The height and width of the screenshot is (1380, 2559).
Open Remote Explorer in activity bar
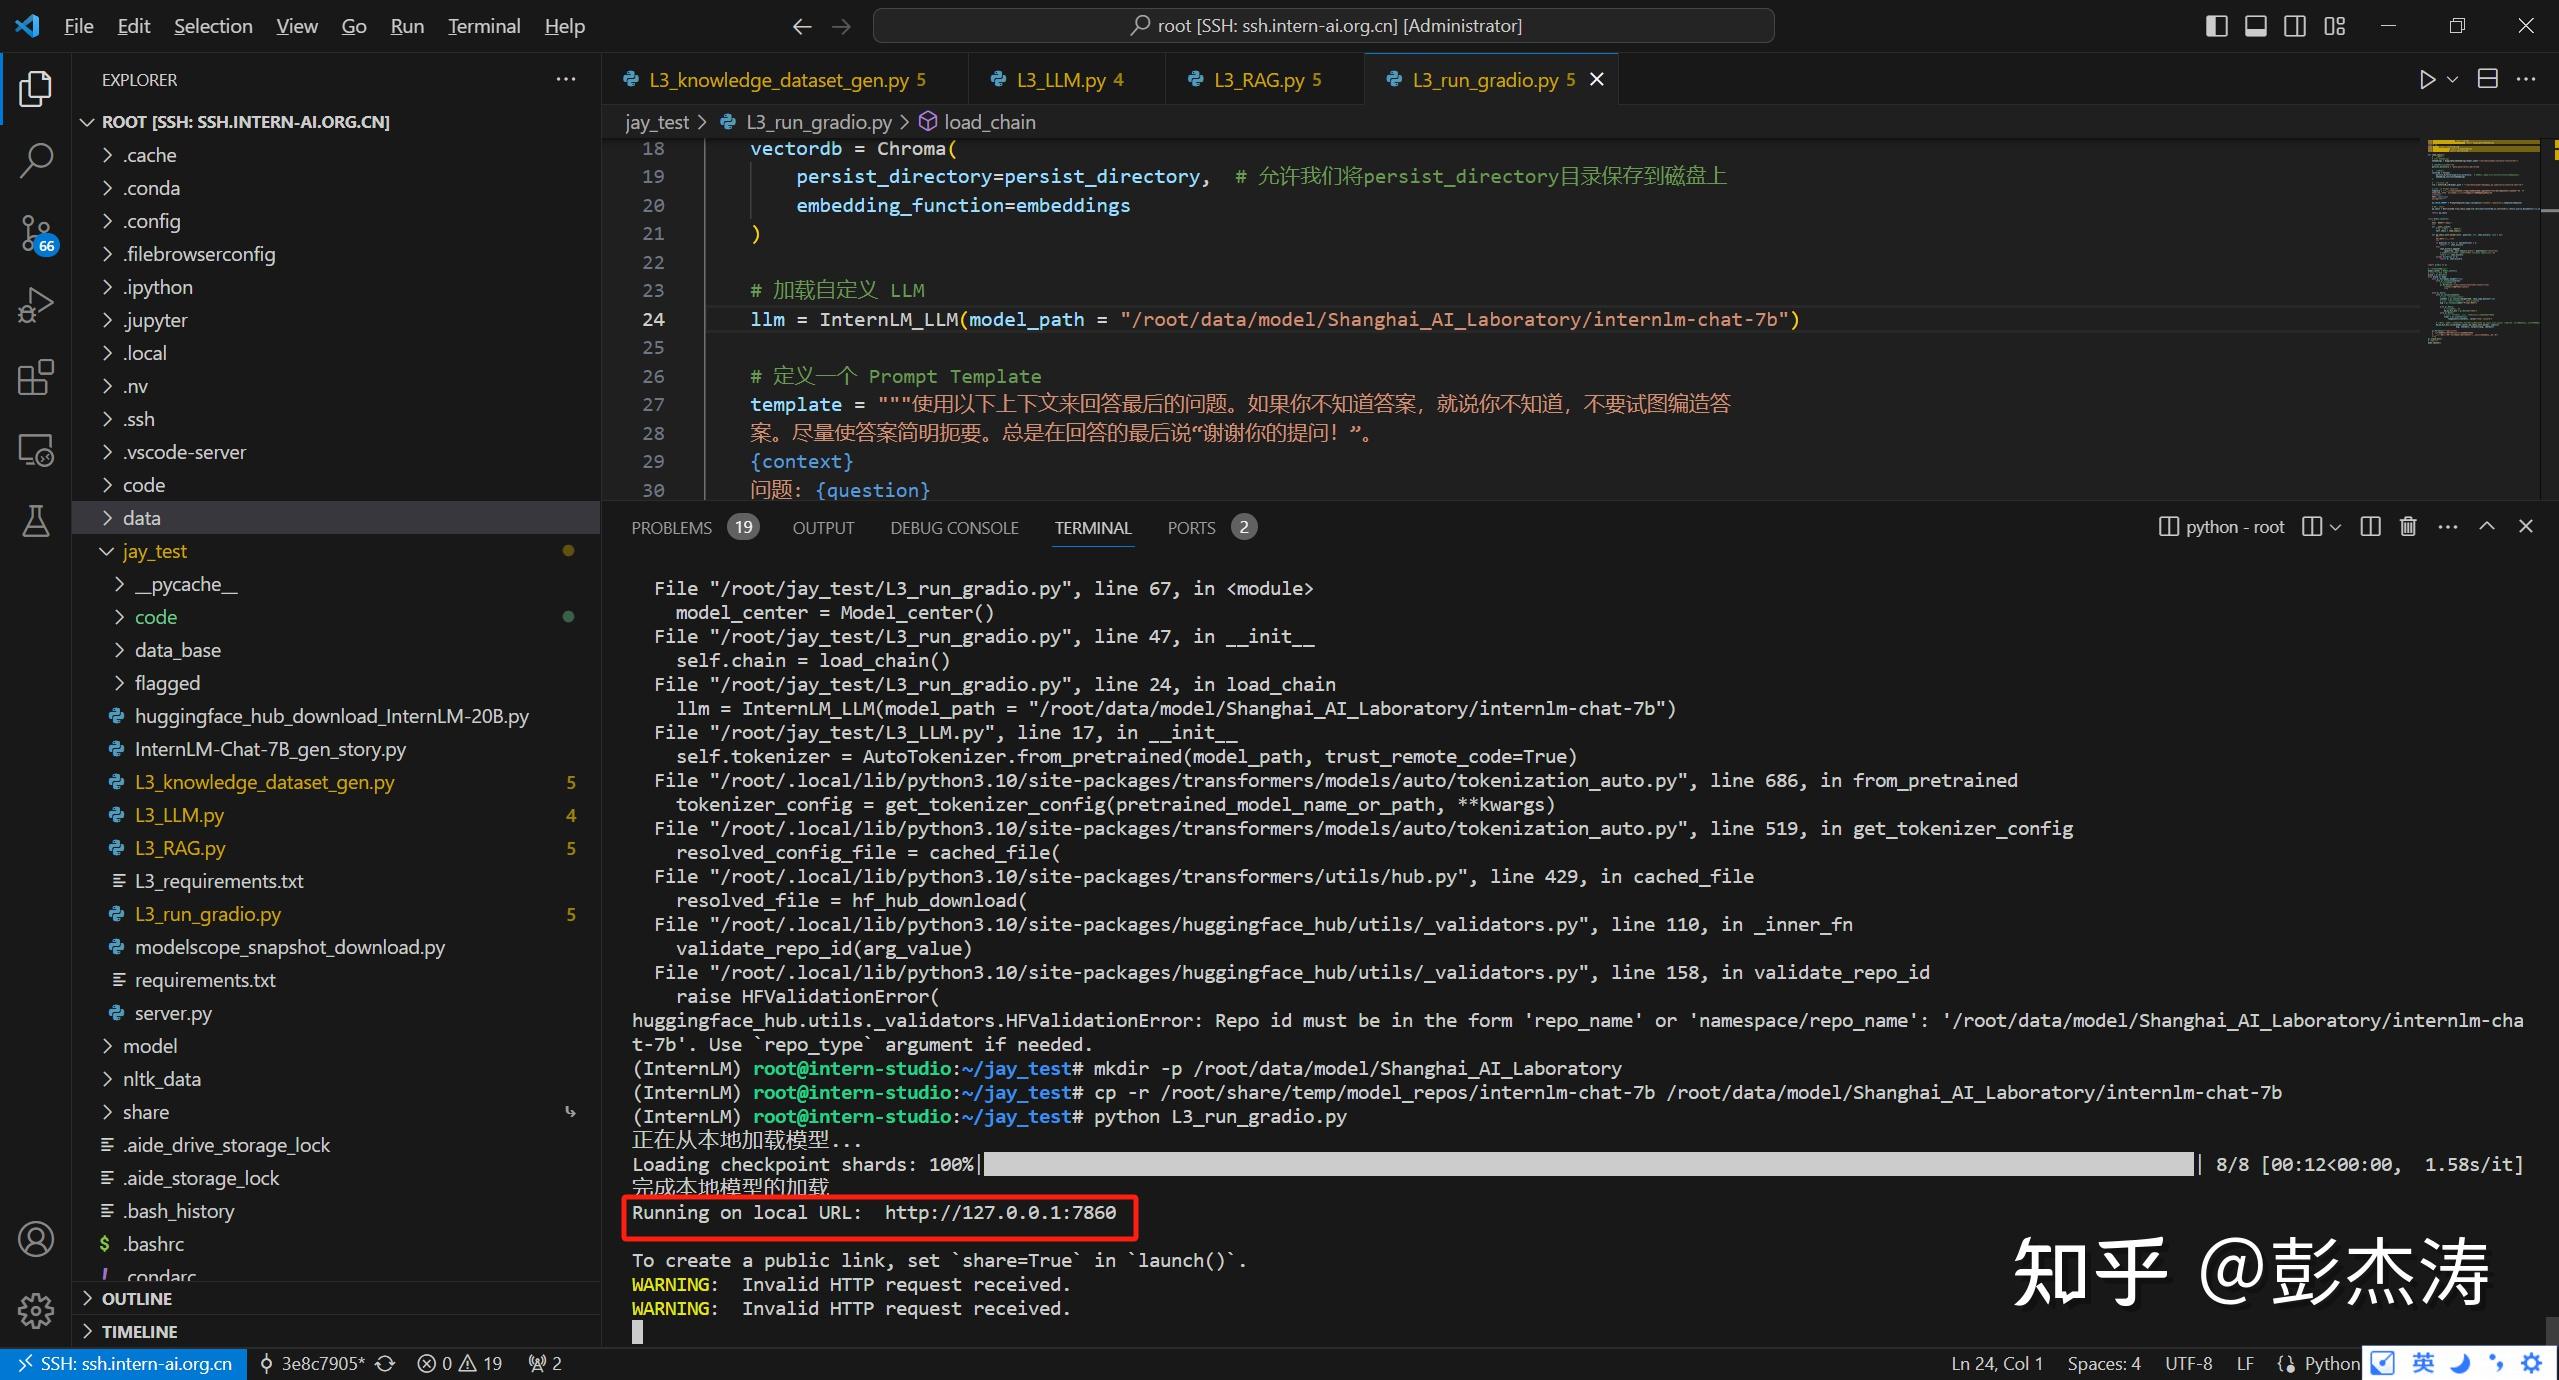point(36,450)
